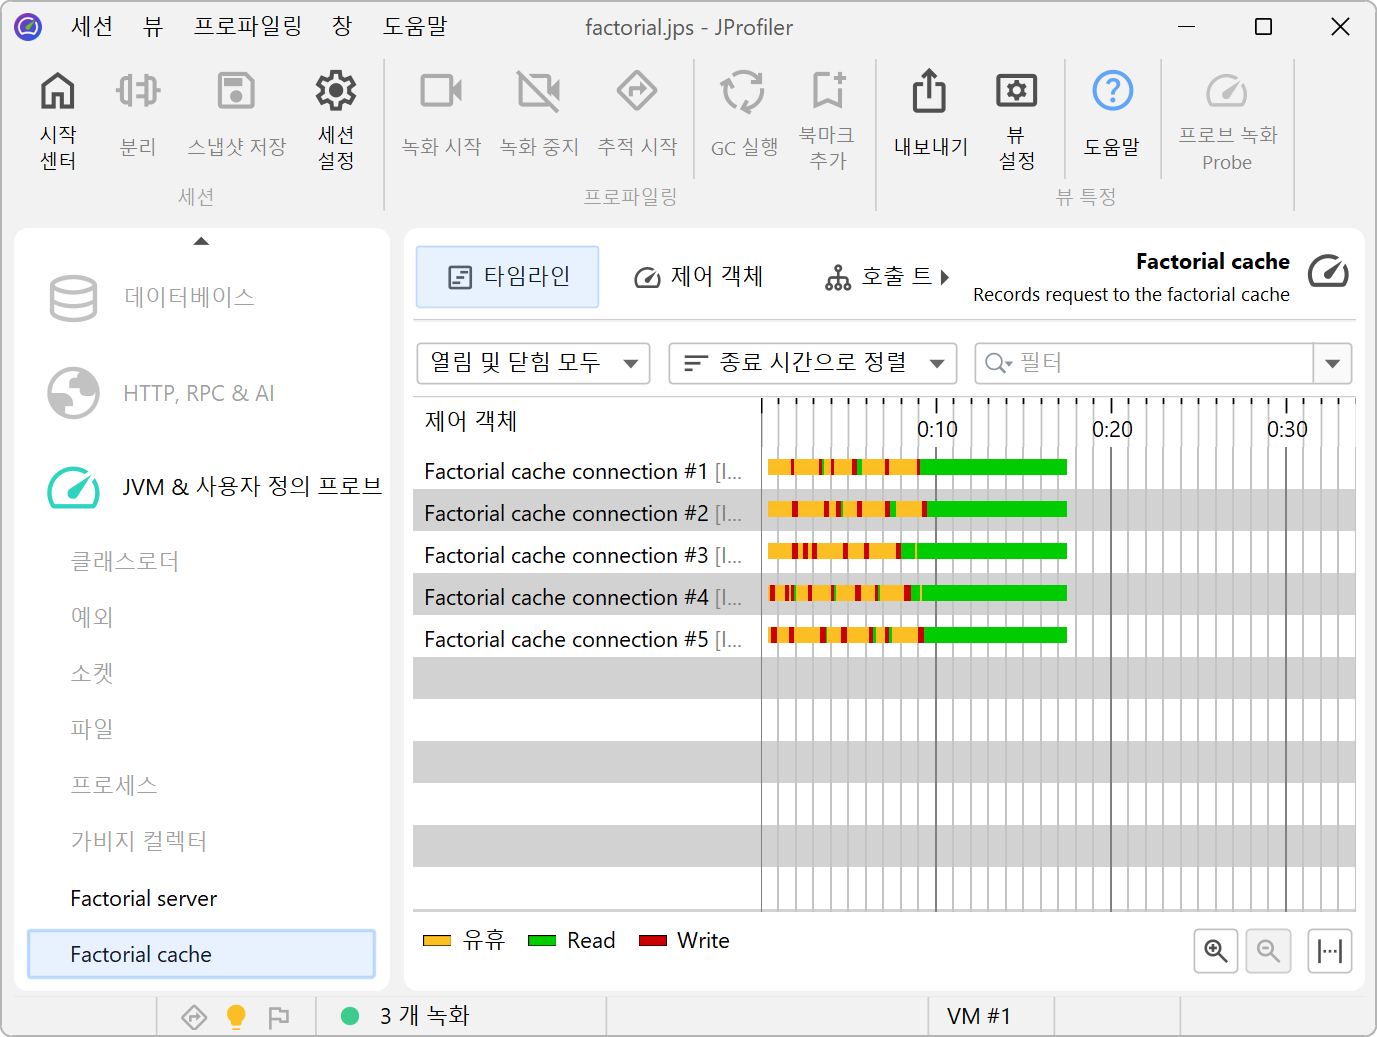Open the 종료 시간으로 정렬 sort dropdown
Screen dimensions: 1377x1037
point(812,363)
